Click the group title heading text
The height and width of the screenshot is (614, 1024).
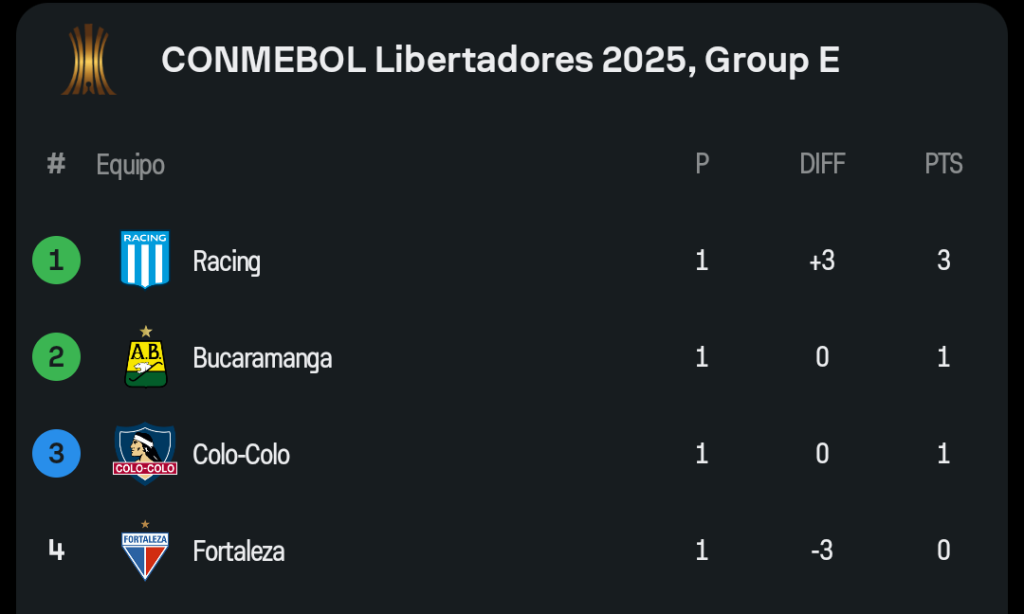(500, 60)
